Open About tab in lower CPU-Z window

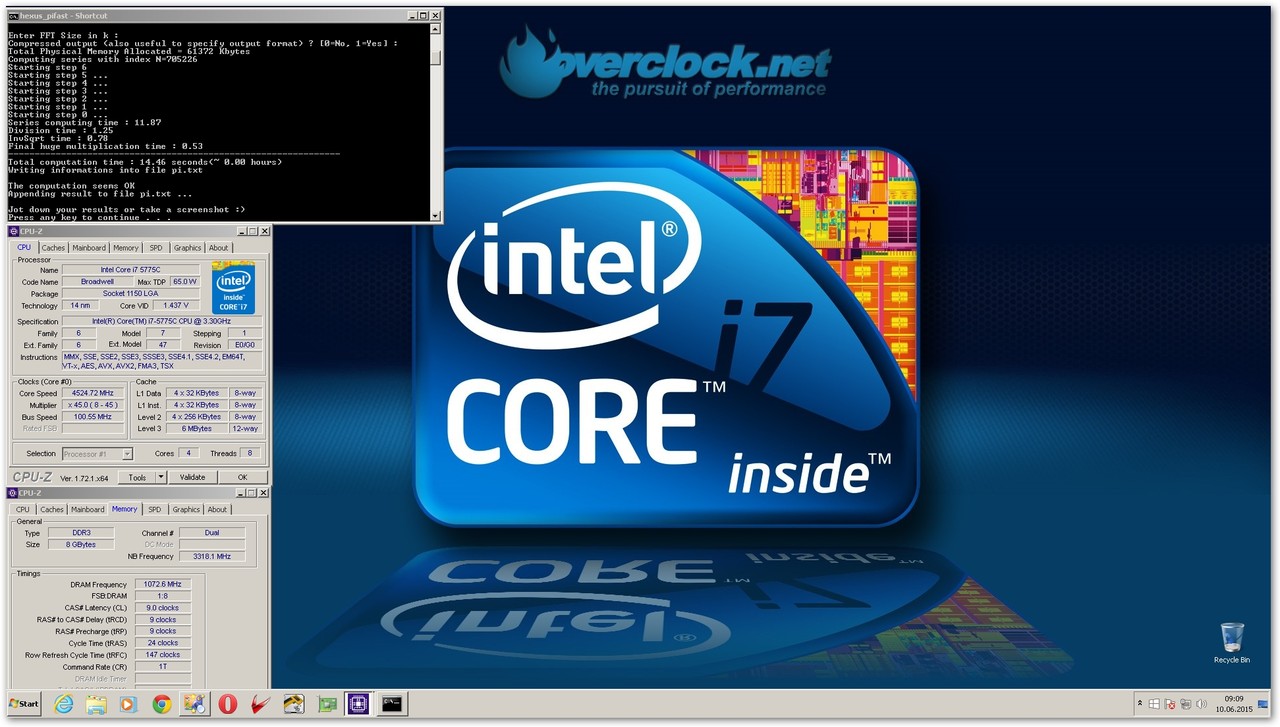click(217, 510)
